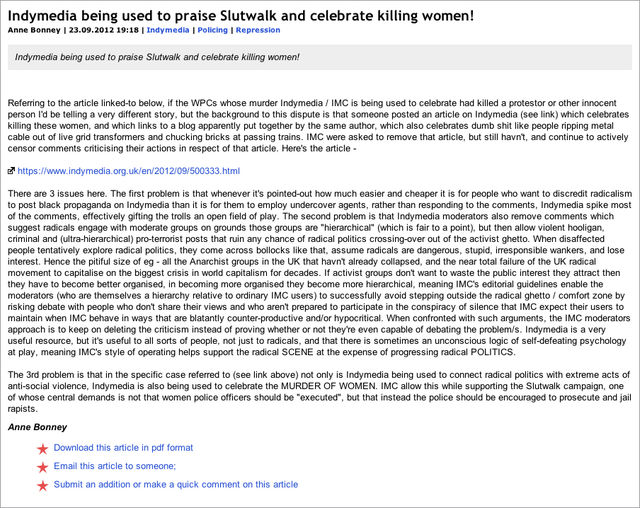Click the external link icon before the URL
Screen dimensions: 640x508
pos(11,172)
